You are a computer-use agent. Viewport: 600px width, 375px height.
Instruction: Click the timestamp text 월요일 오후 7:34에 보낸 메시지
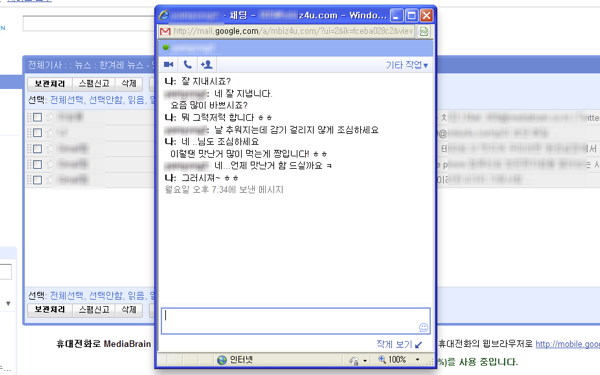(224, 189)
